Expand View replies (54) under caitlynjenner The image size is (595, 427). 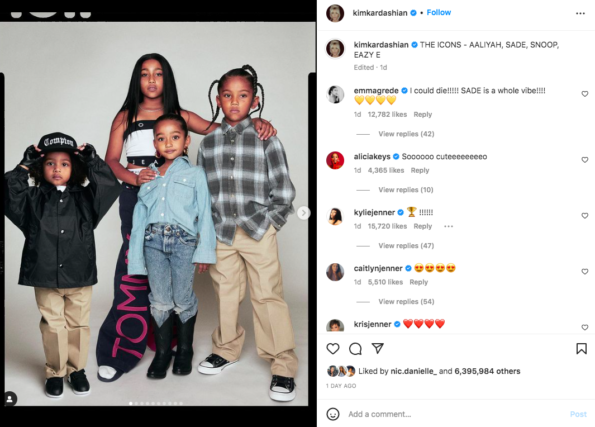pyautogui.click(x=406, y=302)
